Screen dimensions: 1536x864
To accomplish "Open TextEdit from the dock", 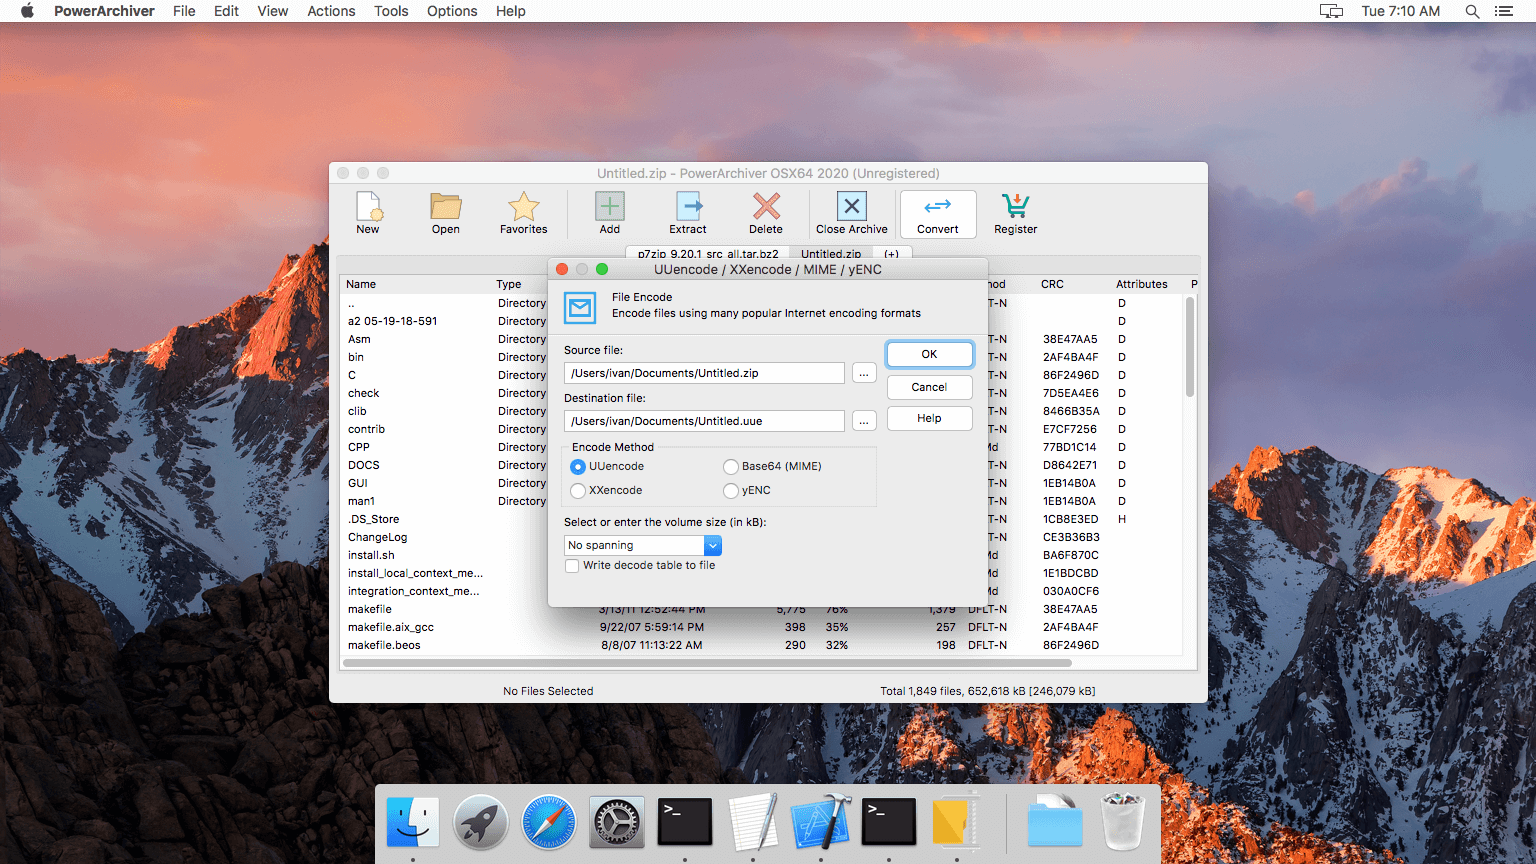I will 753,822.
